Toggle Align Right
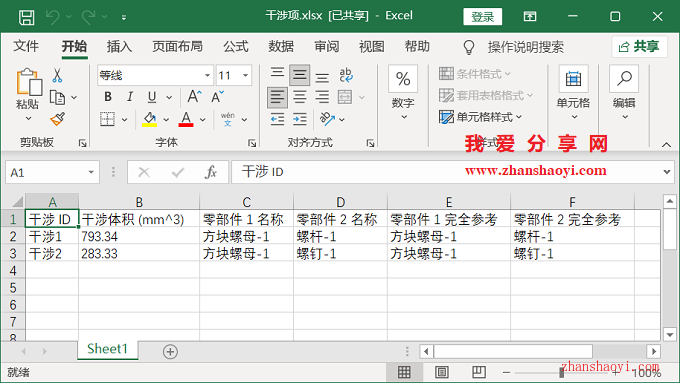The width and height of the screenshot is (680, 383). click(322, 97)
